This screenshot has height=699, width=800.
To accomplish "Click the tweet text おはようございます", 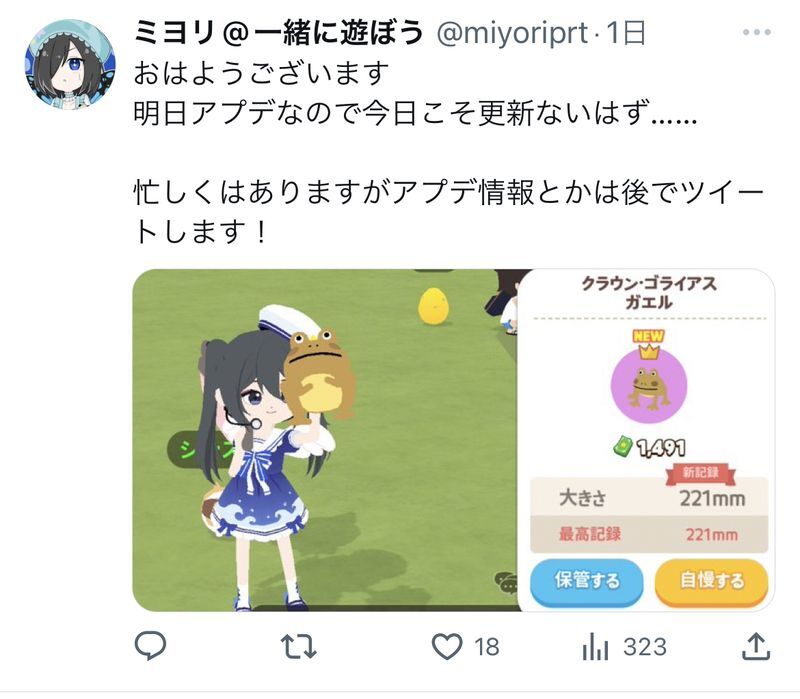I will click(x=261, y=73).
